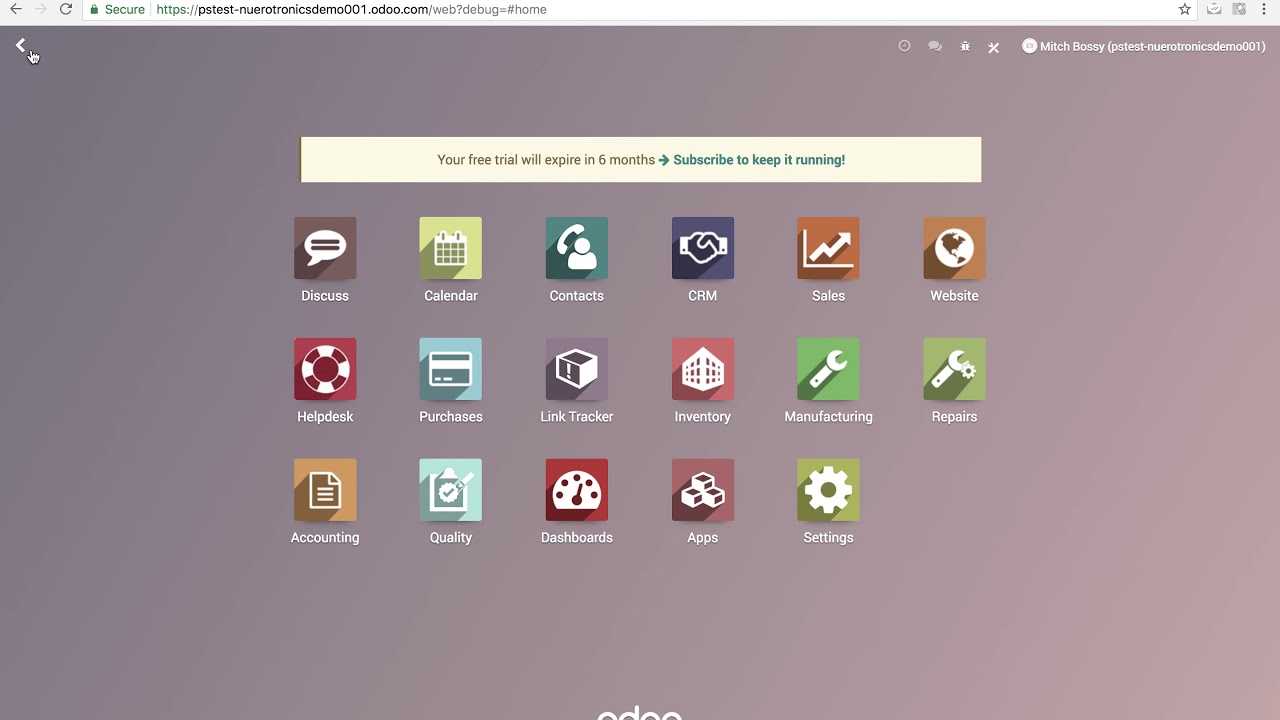Open the Chrome three-dot menu
This screenshot has width=1280, height=720.
click(x=1265, y=9)
